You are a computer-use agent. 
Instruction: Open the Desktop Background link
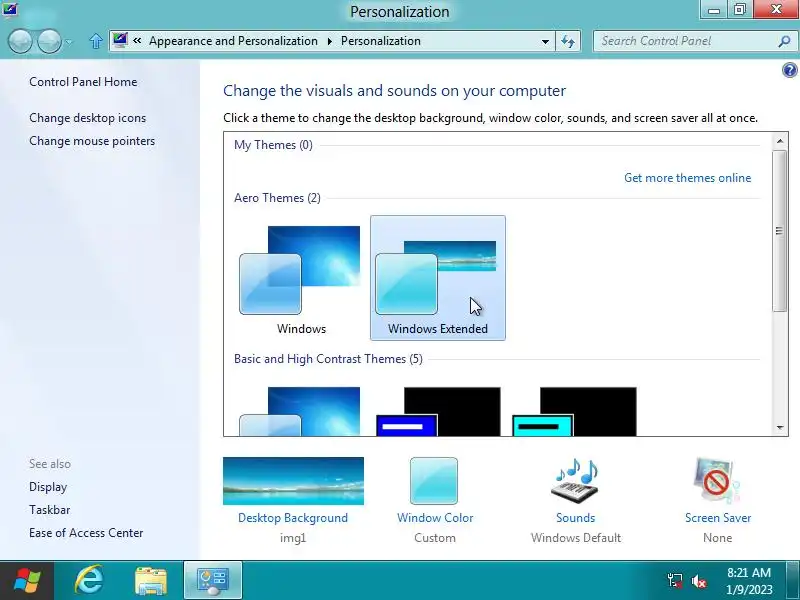293,518
